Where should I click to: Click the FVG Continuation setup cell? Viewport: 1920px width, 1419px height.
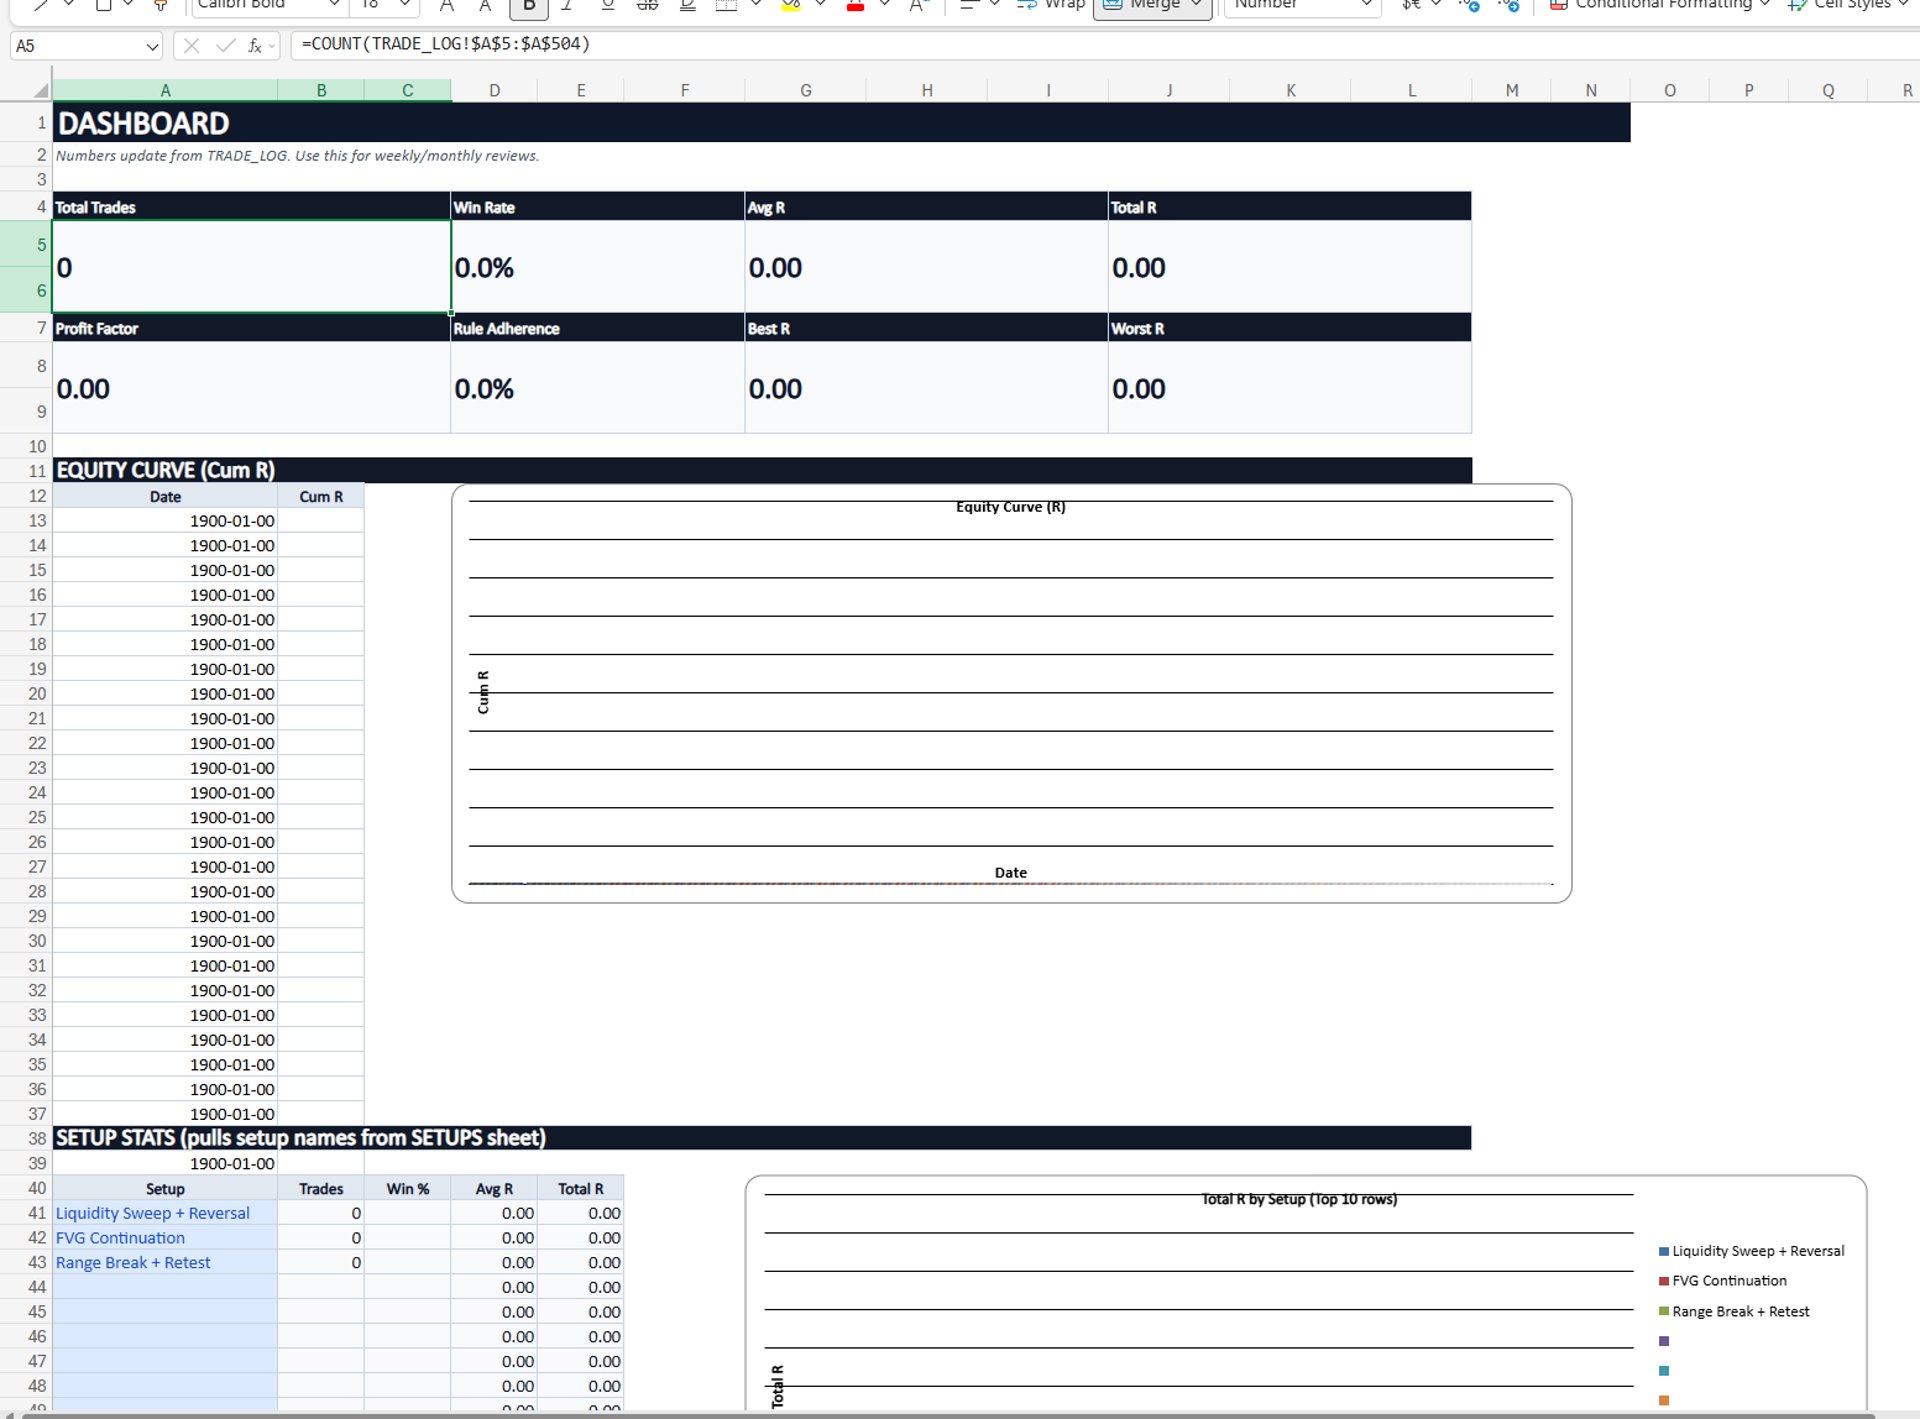(120, 1238)
